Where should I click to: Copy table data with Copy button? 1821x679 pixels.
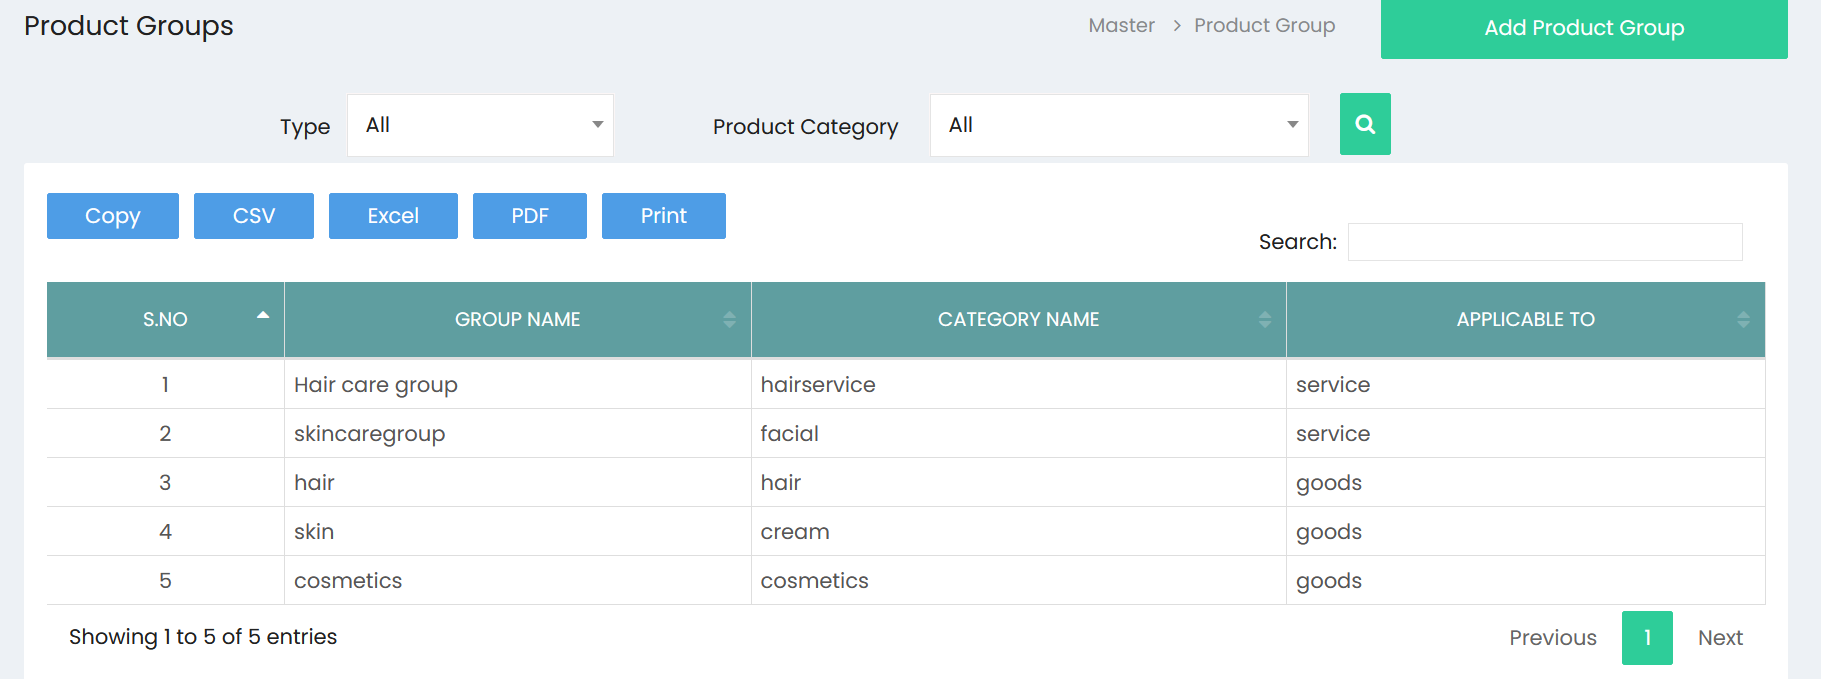[113, 216]
